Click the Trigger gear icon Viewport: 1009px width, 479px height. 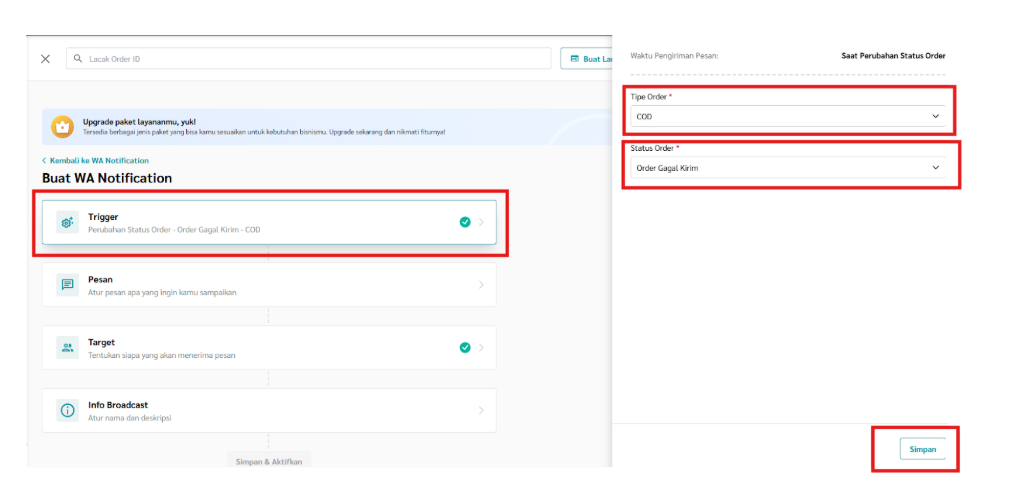(67, 222)
